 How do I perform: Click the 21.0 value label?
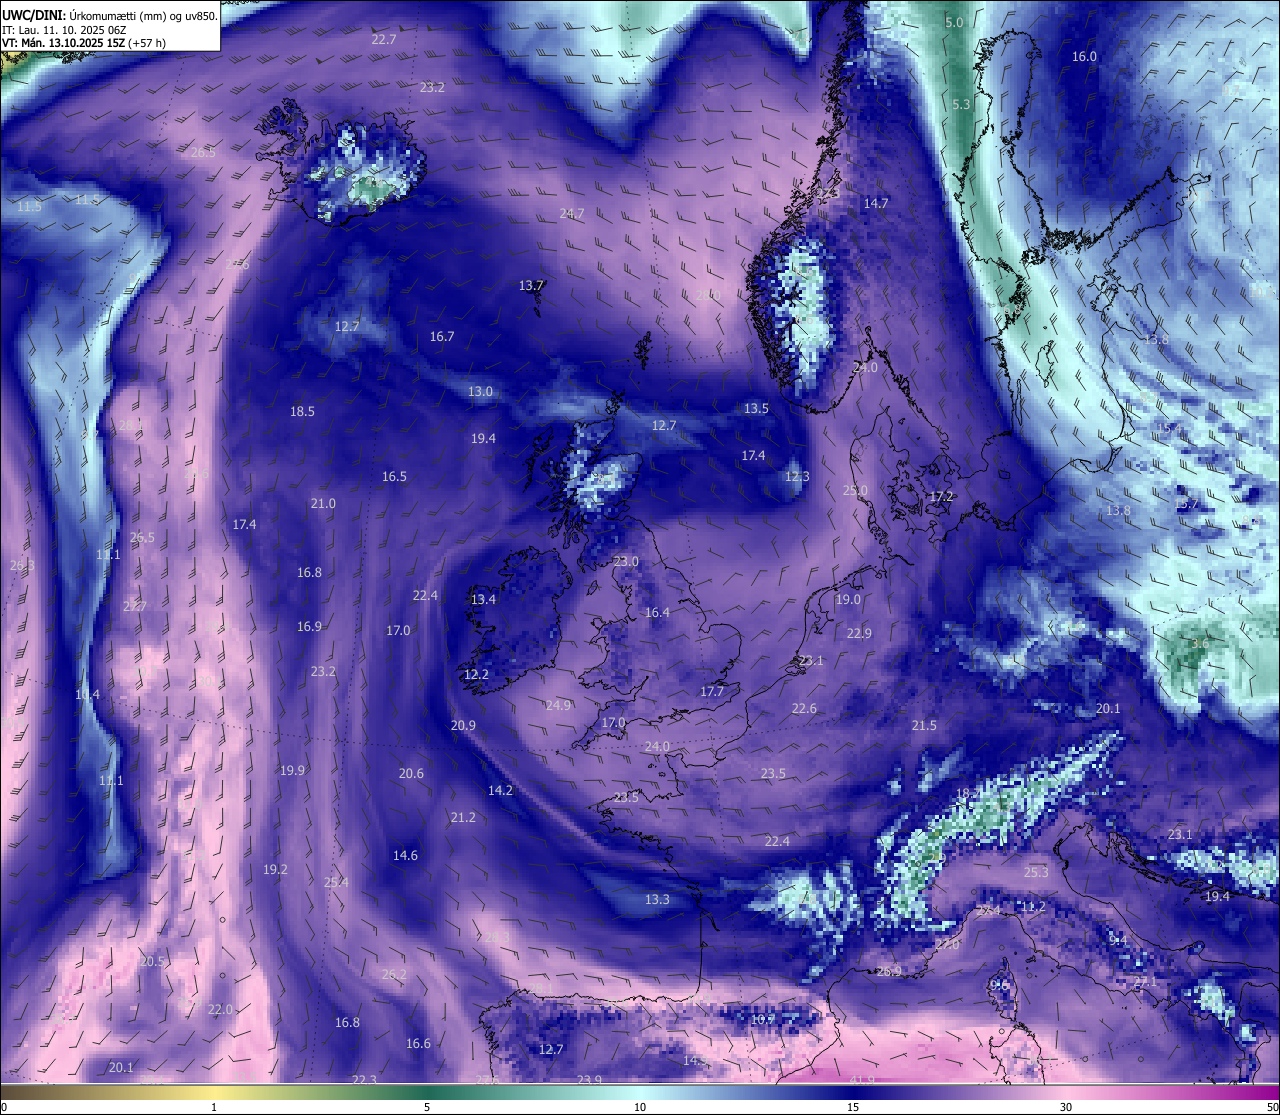[x=323, y=504]
